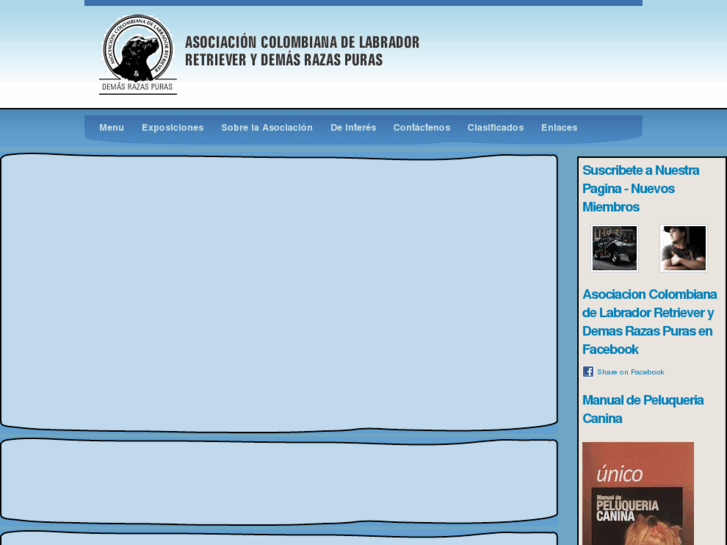This screenshot has width=727, height=545.
Task: Open the De Interés menu item
Action: click(x=353, y=128)
